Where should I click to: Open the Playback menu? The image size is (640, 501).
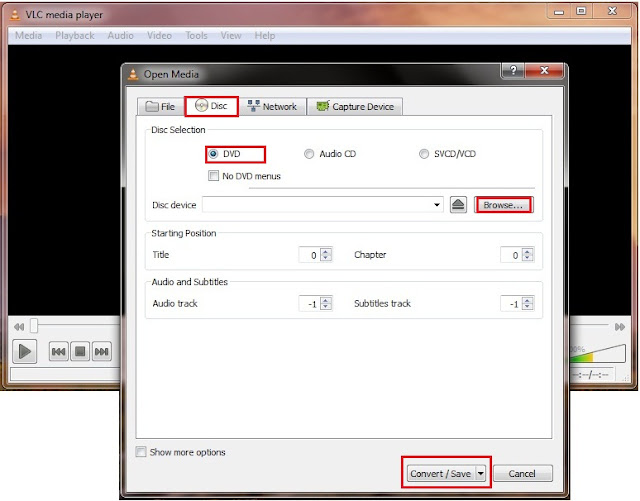click(x=75, y=36)
